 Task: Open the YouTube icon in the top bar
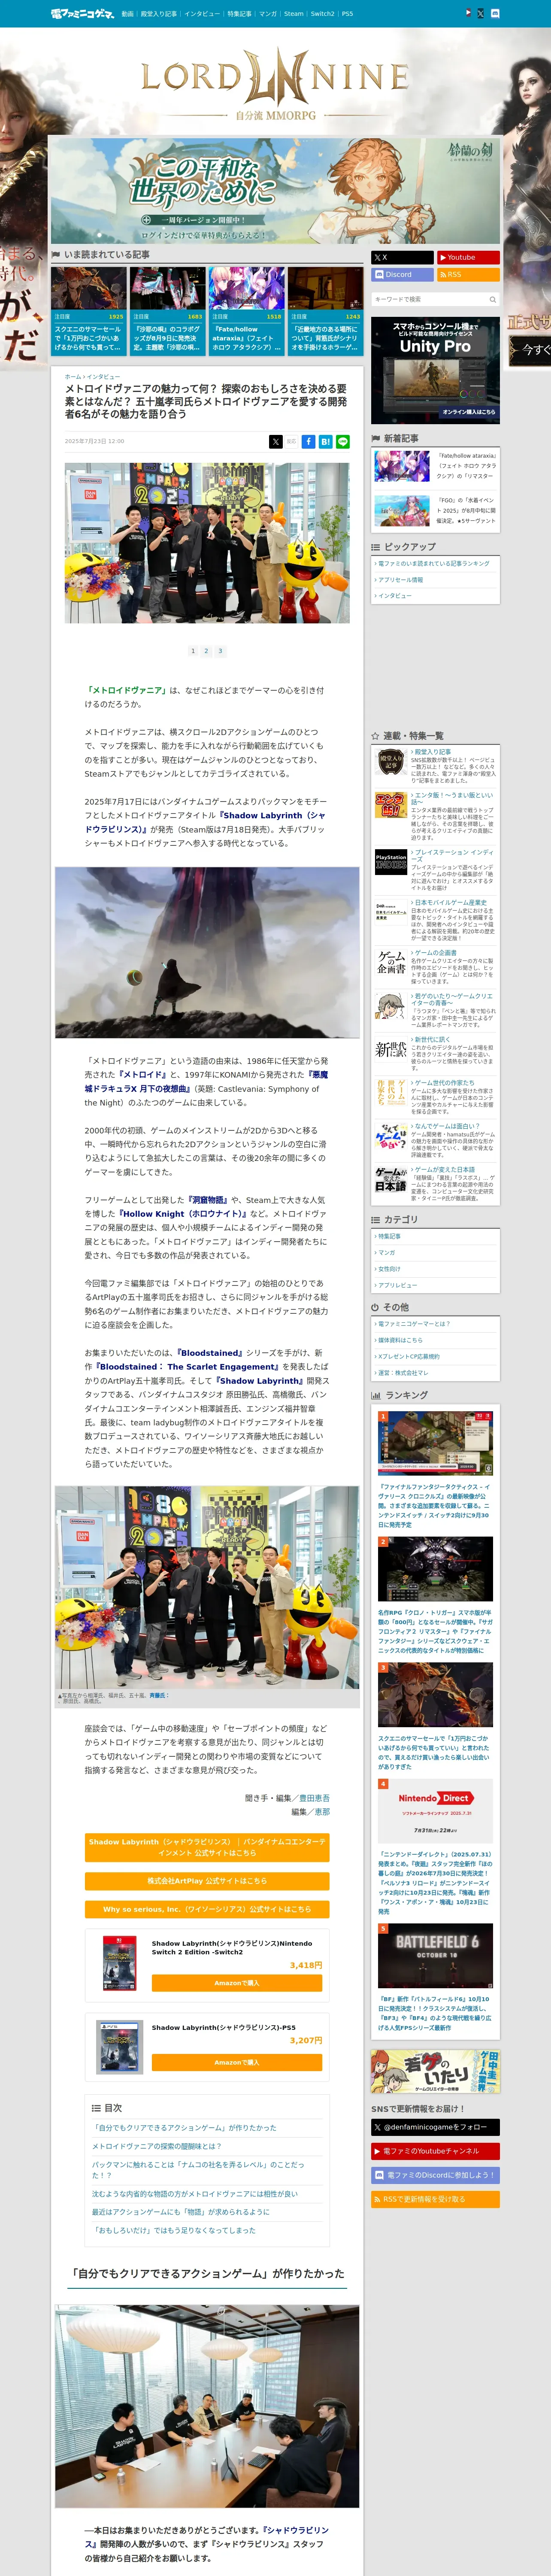tap(468, 13)
